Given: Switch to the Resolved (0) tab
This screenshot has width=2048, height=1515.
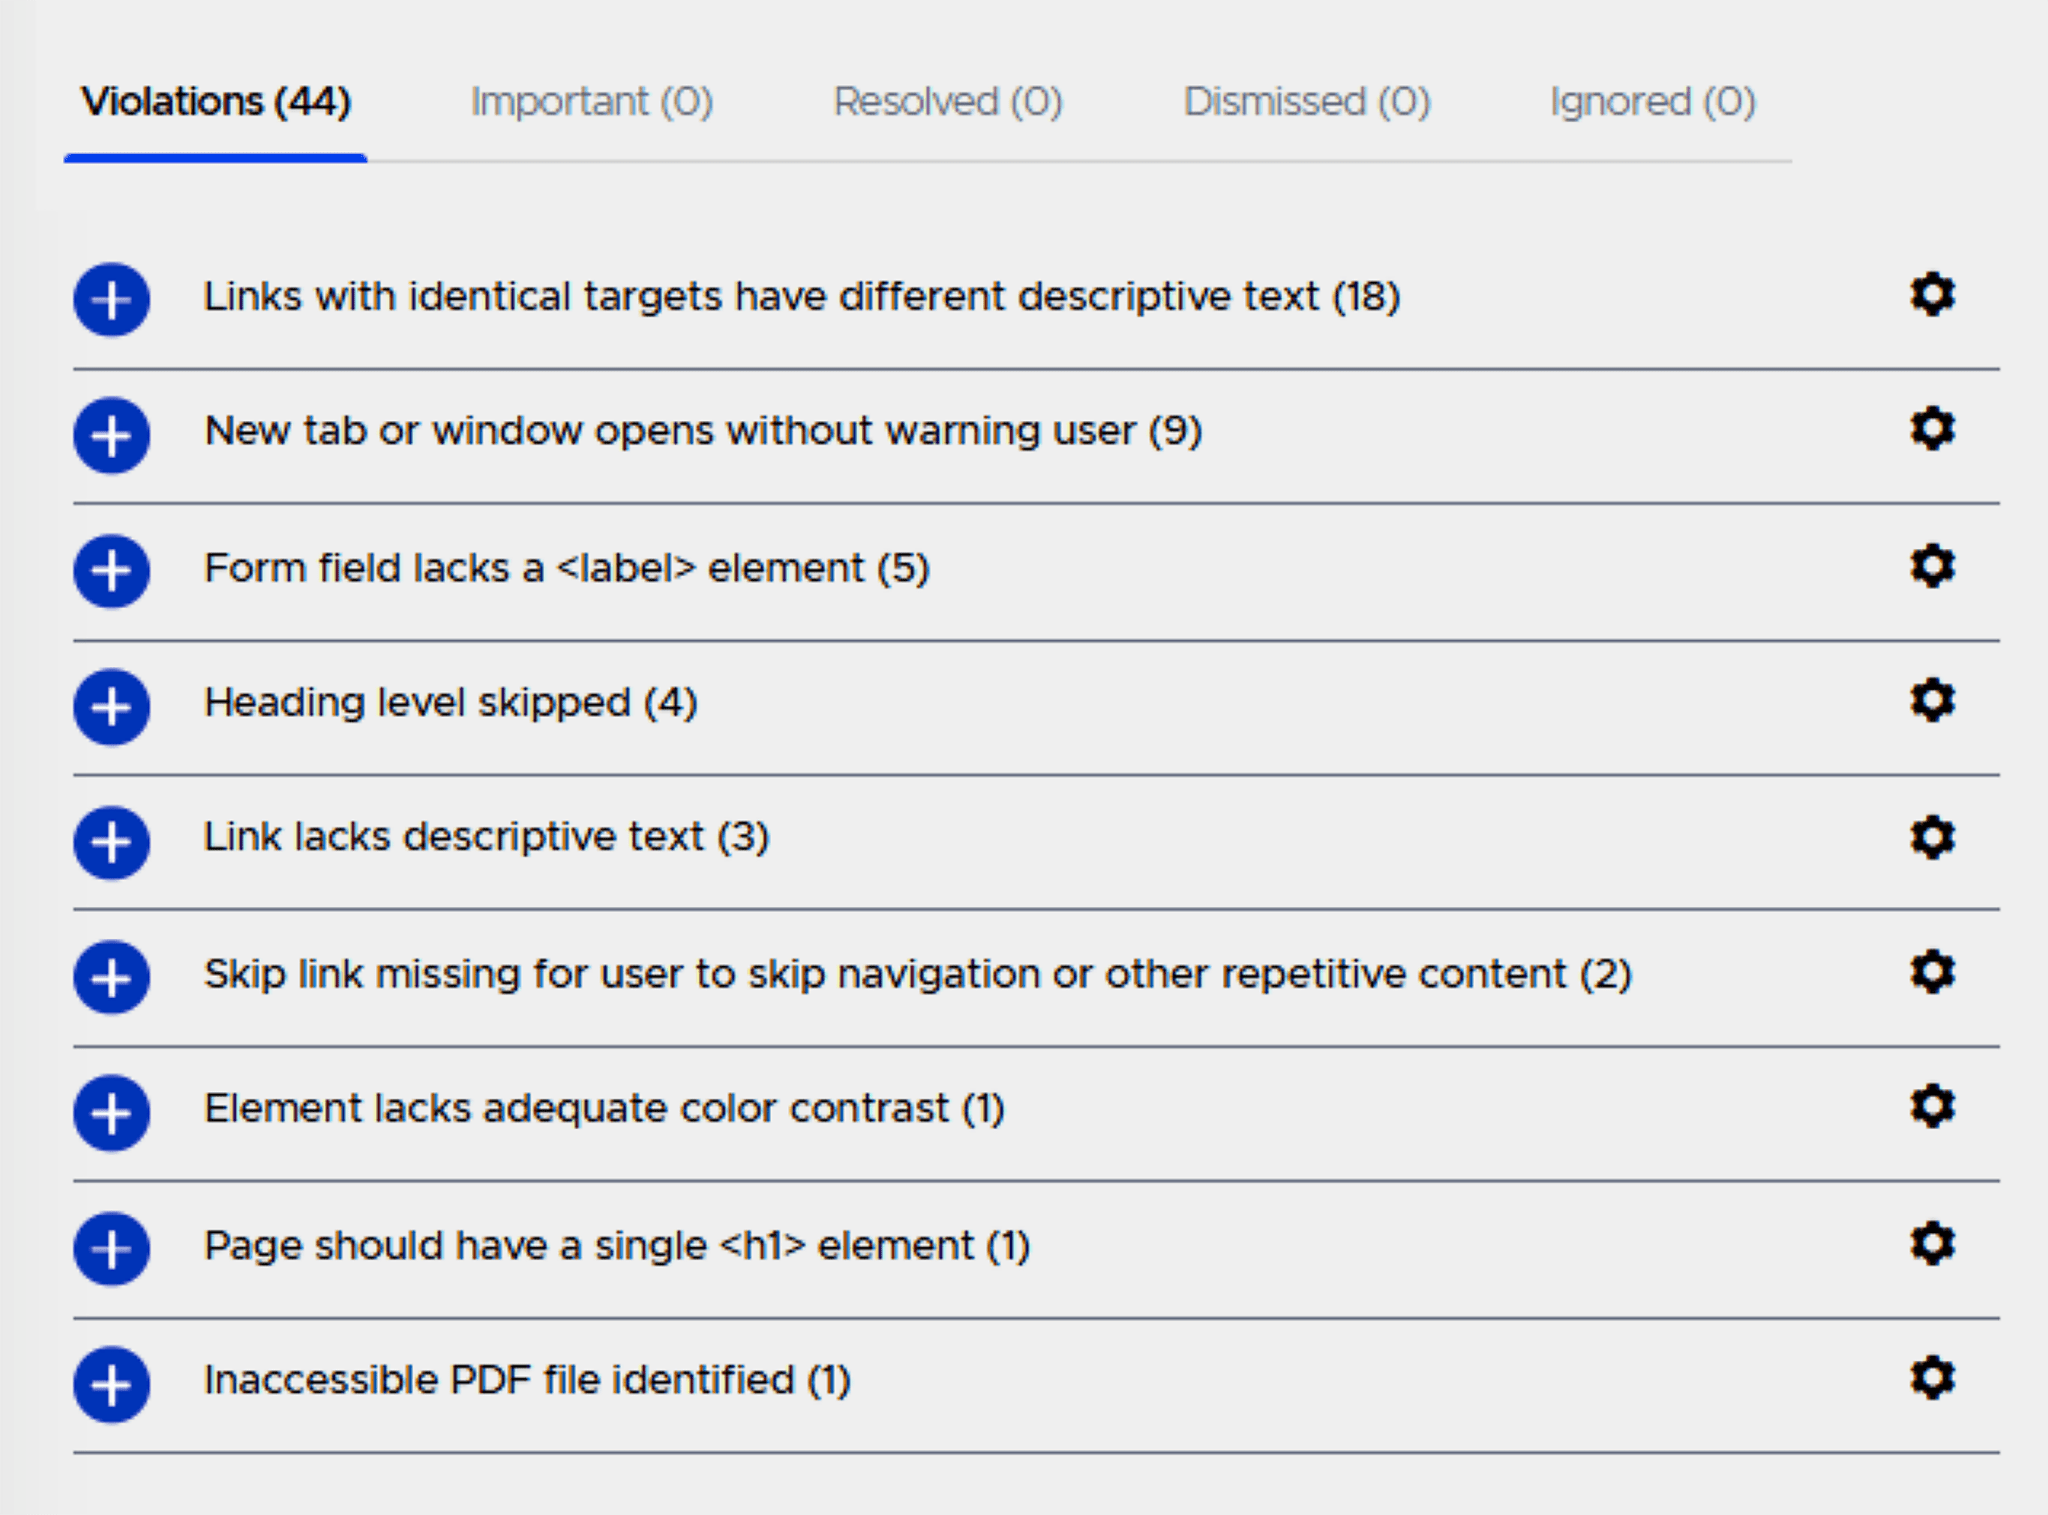Looking at the screenshot, I should pyautogui.click(x=947, y=102).
